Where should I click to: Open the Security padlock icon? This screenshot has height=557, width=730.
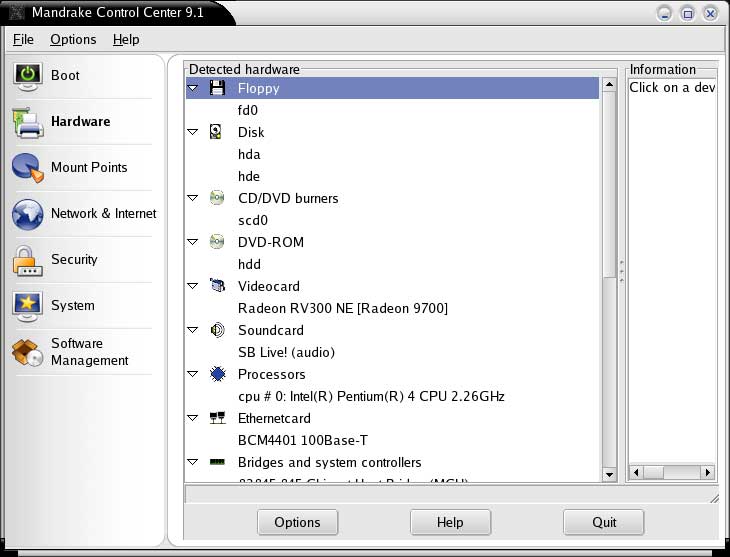point(28,260)
